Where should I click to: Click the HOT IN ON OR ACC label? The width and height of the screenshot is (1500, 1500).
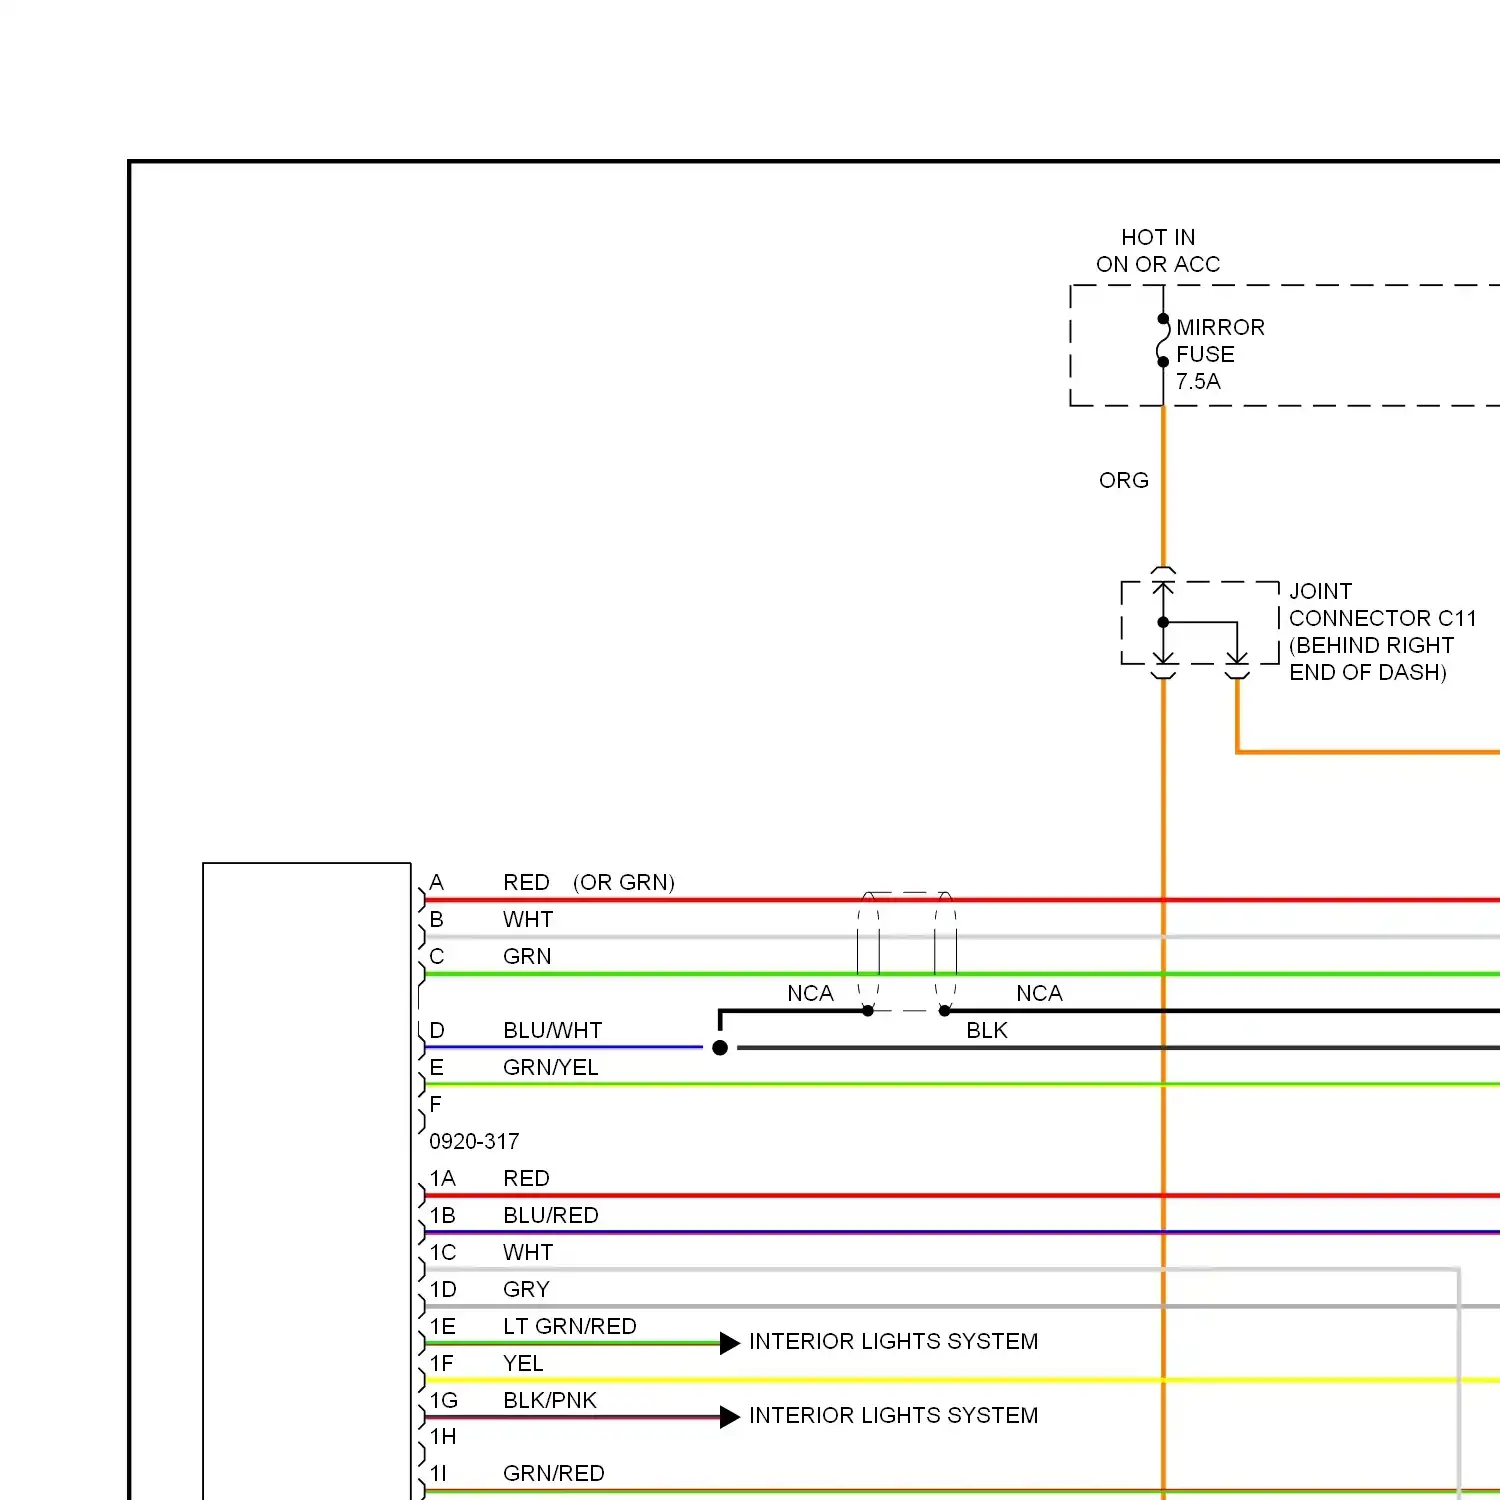click(1158, 251)
